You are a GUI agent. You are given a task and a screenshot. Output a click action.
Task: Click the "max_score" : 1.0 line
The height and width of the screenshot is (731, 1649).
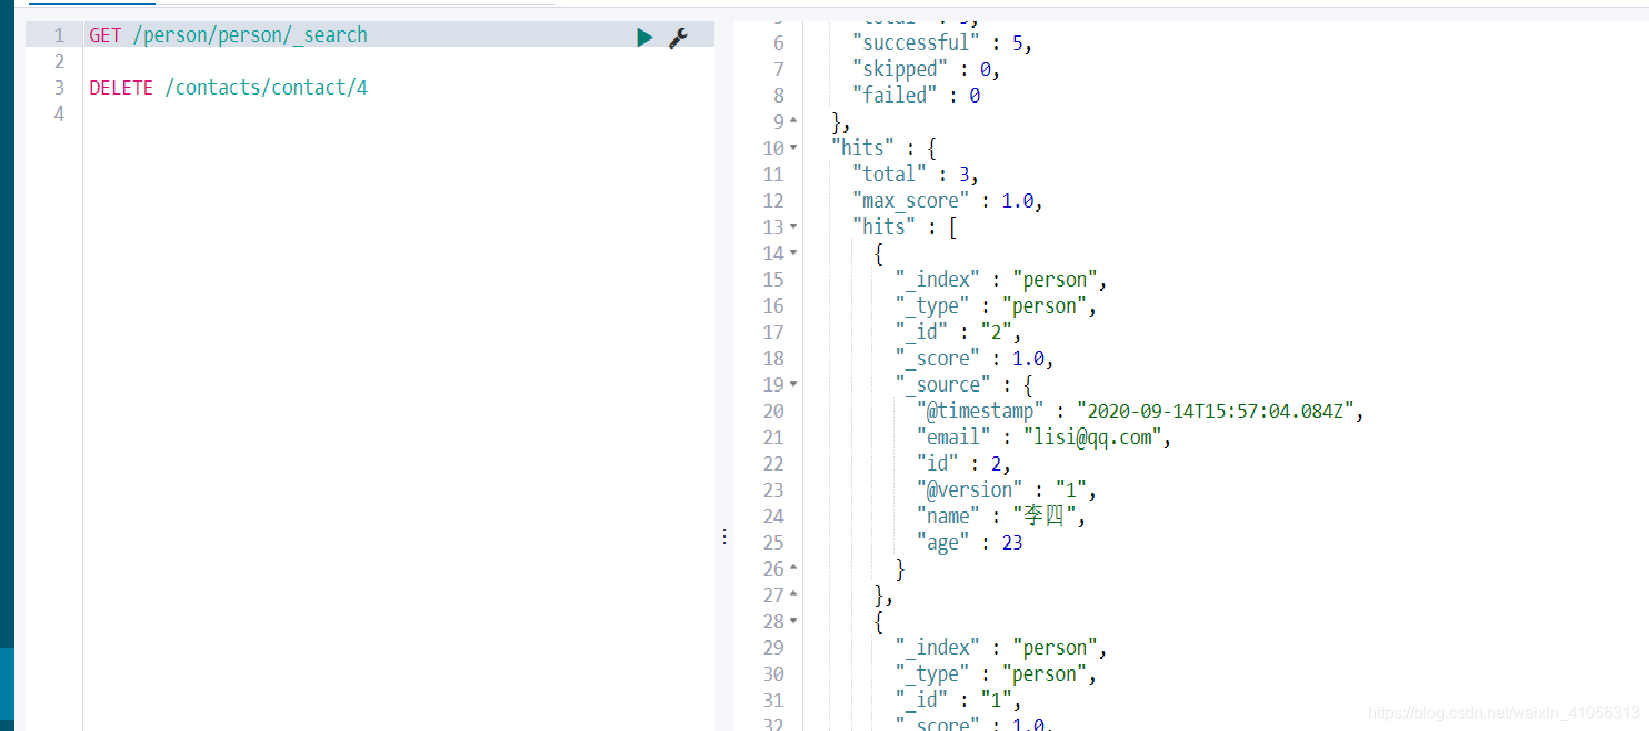(947, 201)
